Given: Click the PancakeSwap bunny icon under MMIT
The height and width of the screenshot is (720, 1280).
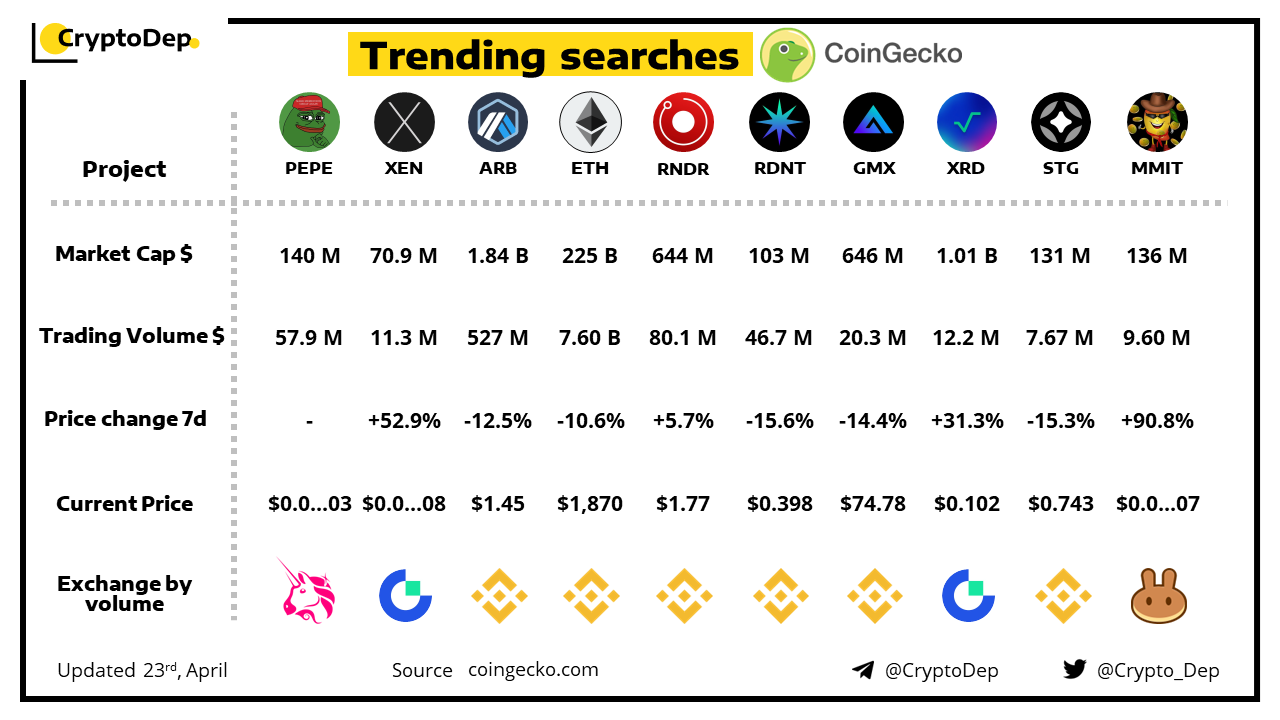Looking at the screenshot, I should pyautogui.click(x=1158, y=596).
